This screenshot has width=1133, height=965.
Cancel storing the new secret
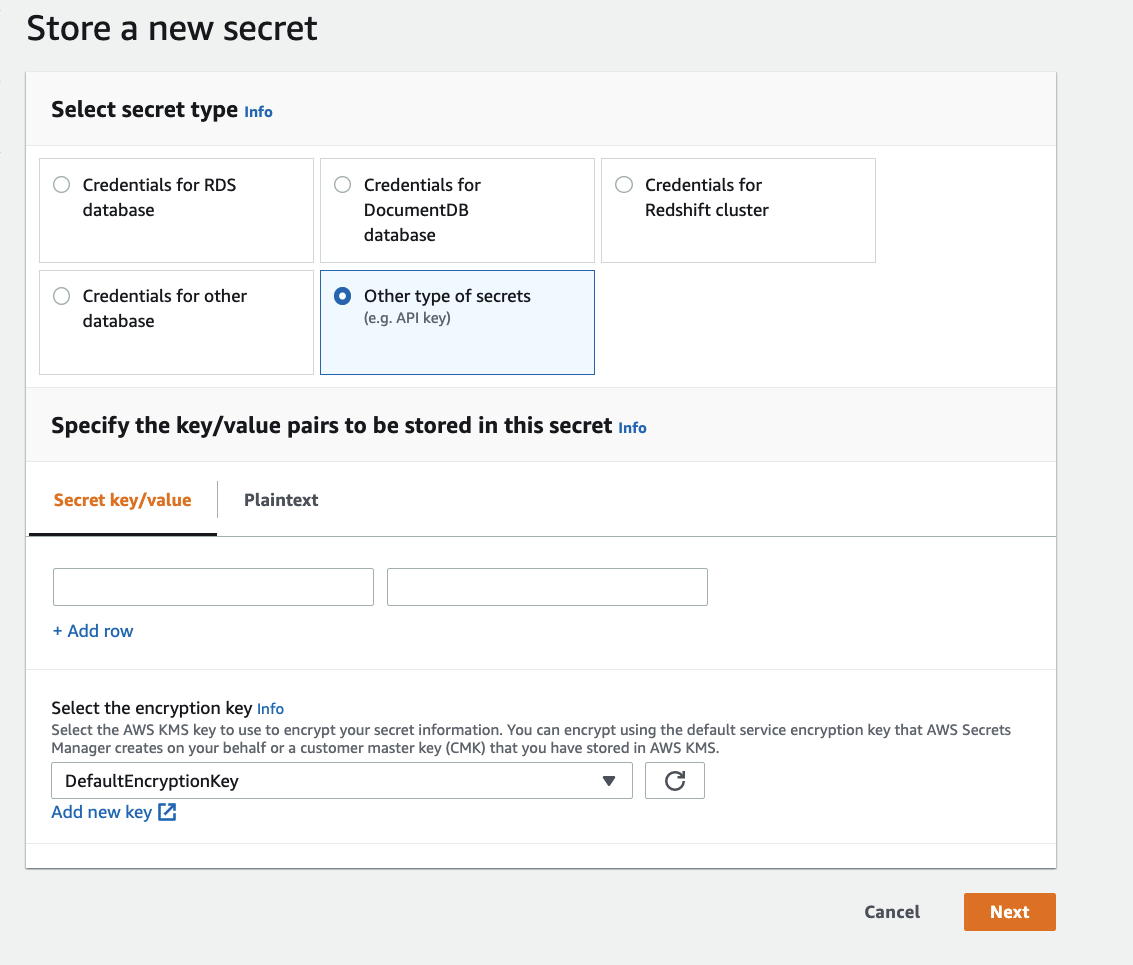[892, 912]
